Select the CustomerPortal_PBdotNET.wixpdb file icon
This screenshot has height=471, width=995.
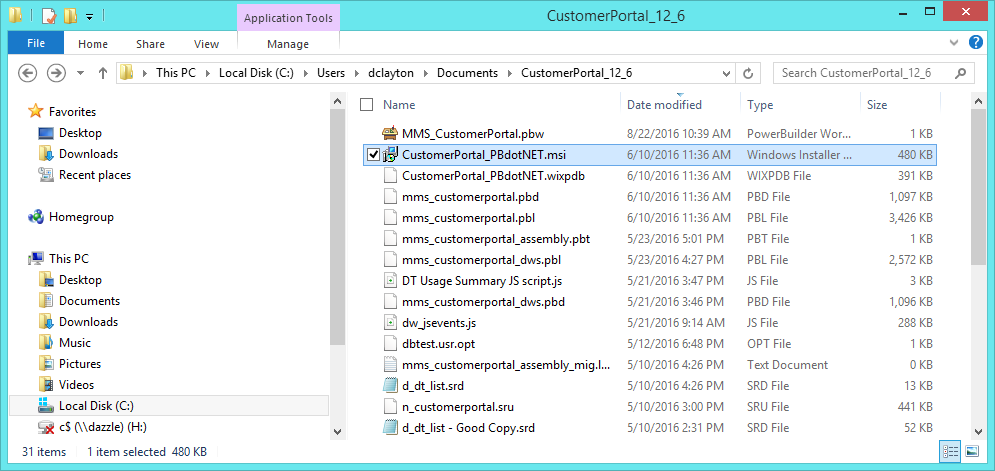pyautogui.click(x=390, y=175)
